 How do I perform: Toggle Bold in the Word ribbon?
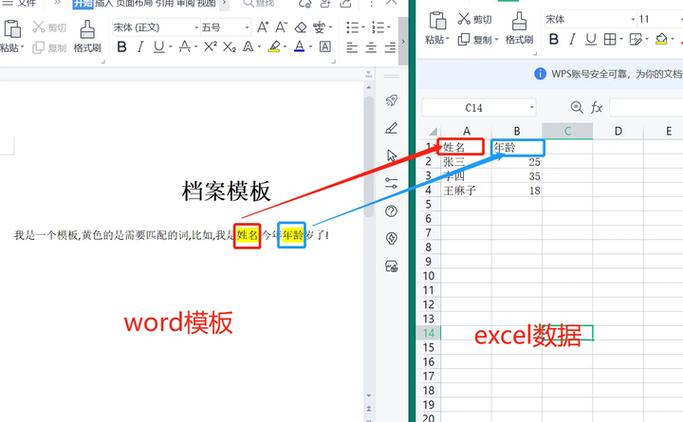tap(122, 47)
